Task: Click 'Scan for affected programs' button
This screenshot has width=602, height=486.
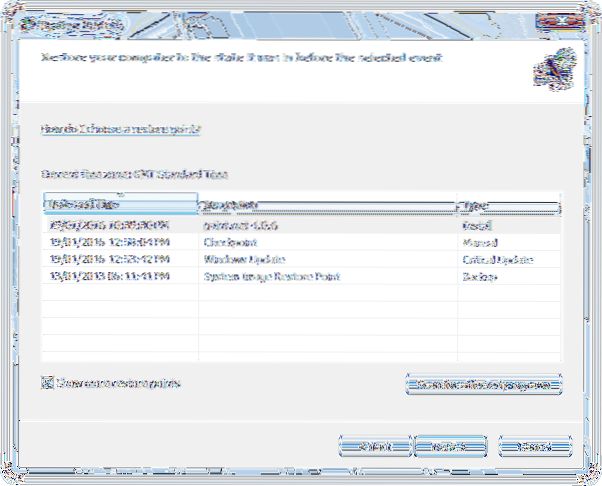Action: [484, 384]
